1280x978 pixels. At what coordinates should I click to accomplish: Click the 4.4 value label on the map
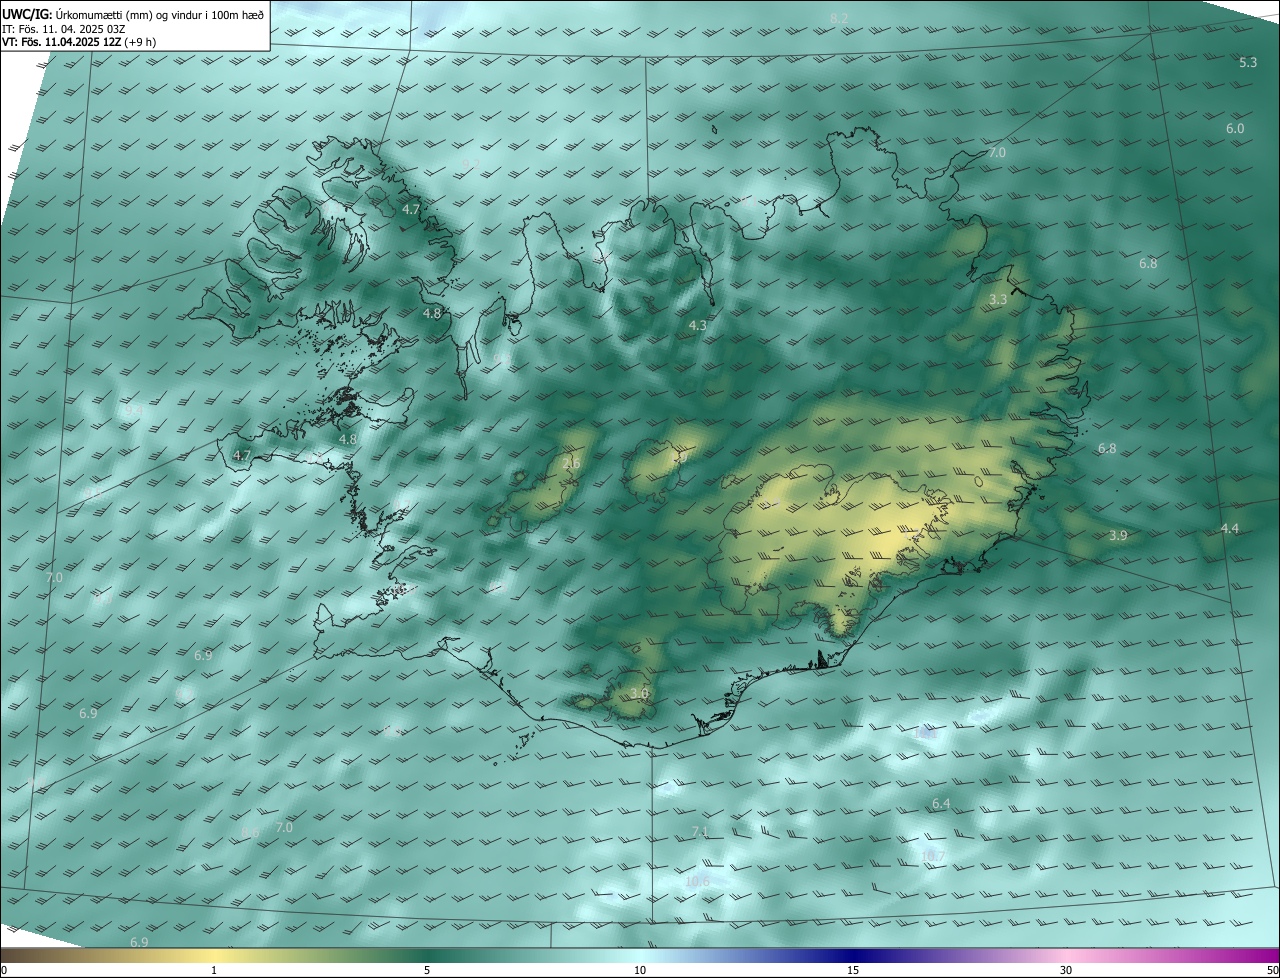[x=1230, y=528]
